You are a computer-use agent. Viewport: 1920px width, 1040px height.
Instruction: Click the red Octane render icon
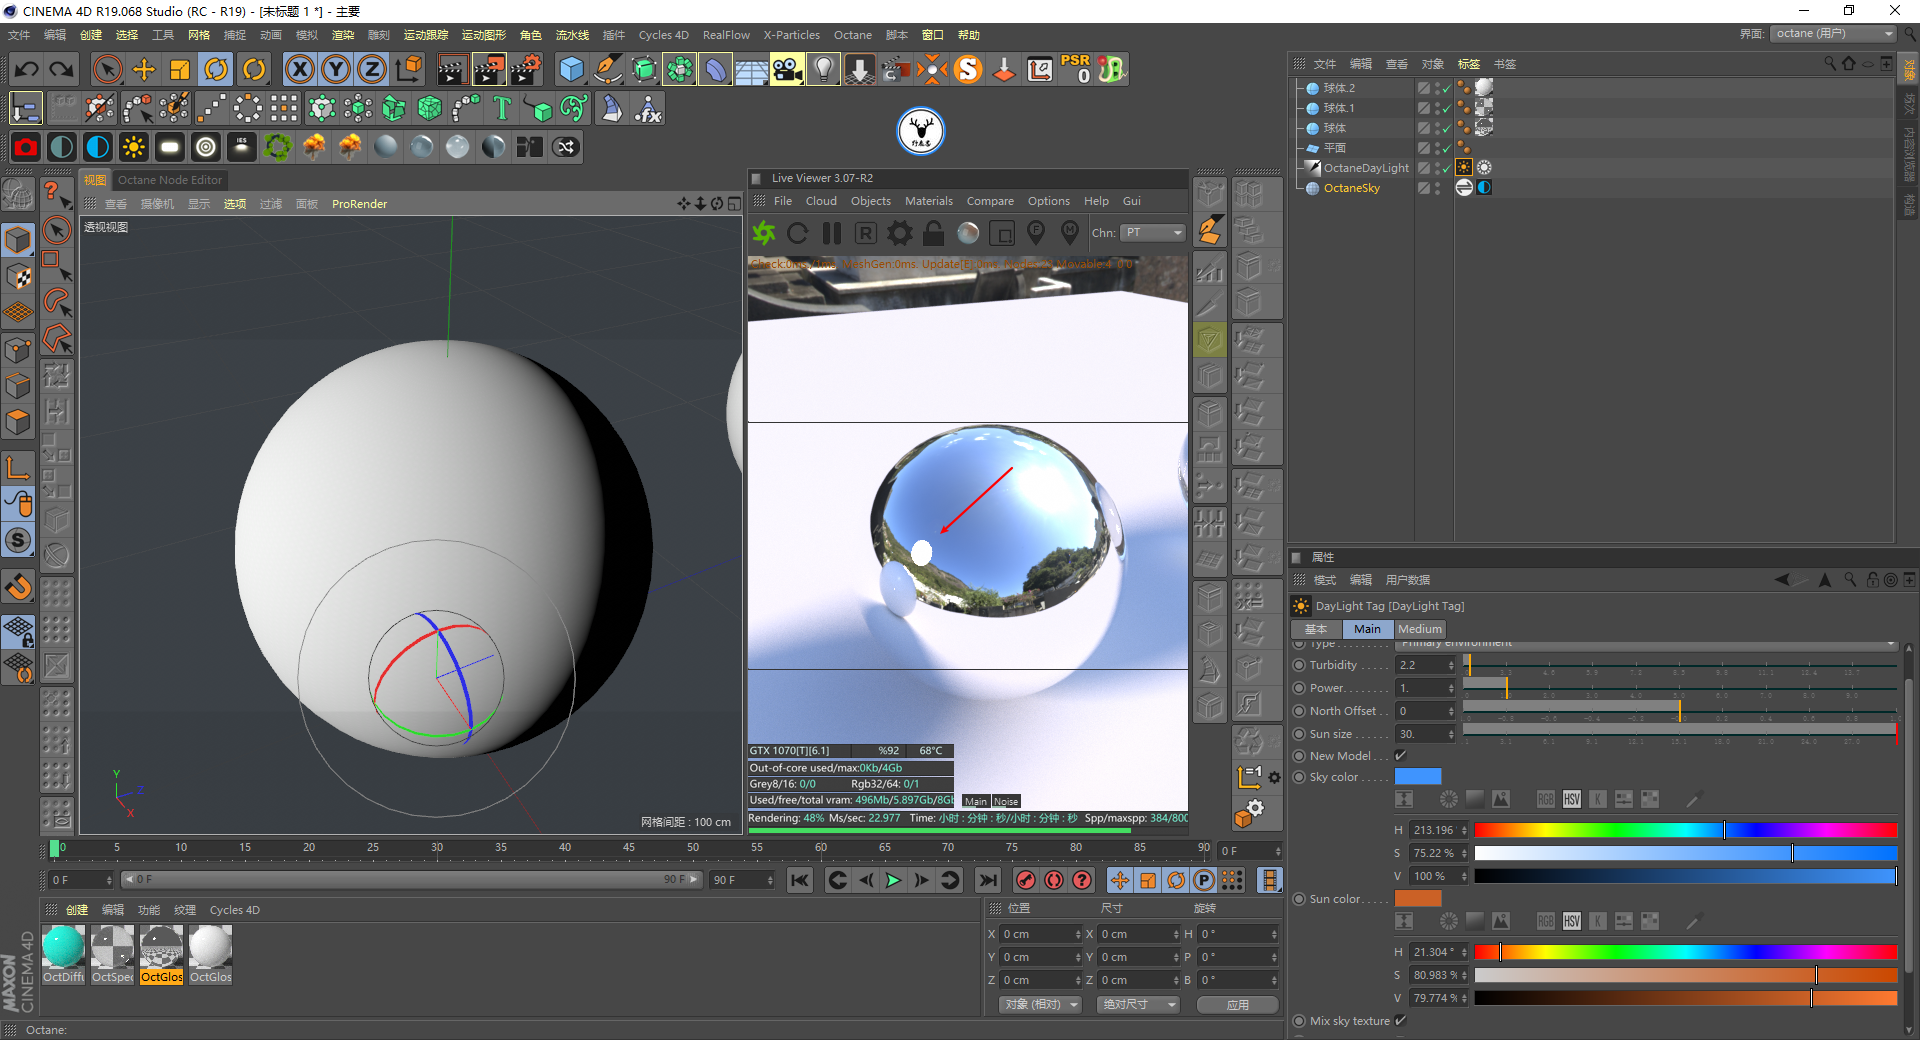coord(26,147)
